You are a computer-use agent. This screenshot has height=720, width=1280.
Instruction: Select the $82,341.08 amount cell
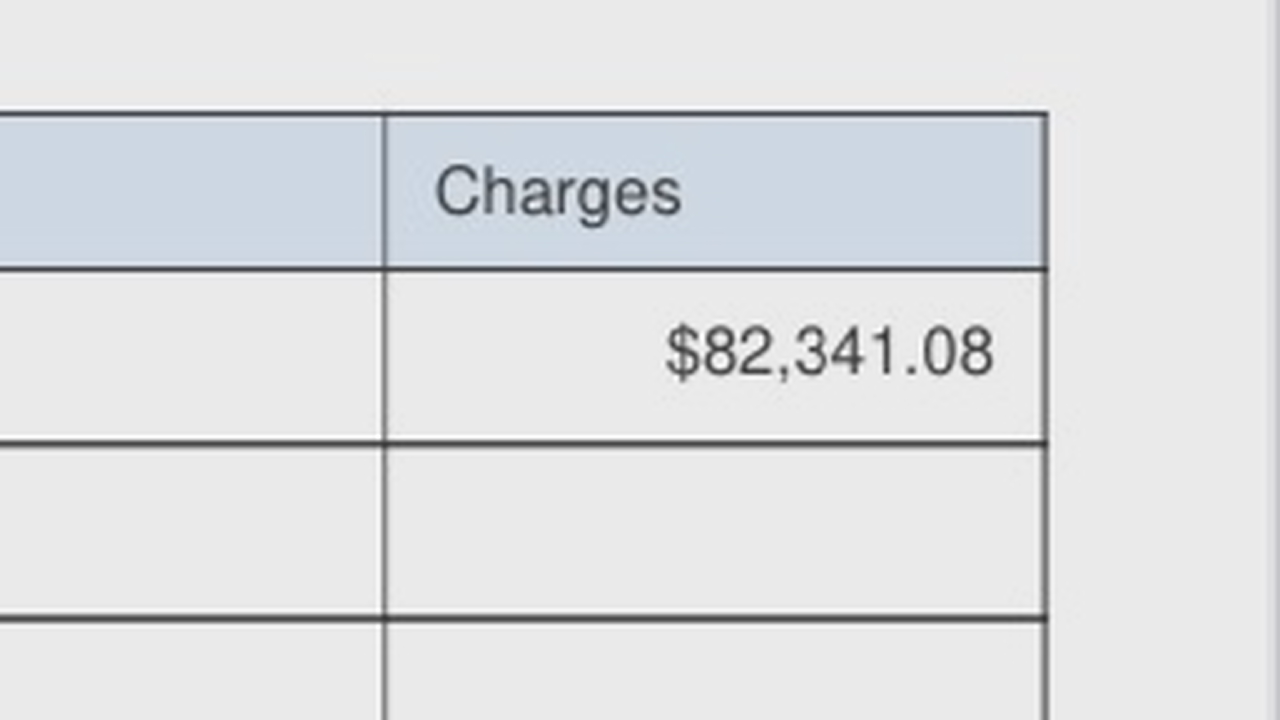715,356
